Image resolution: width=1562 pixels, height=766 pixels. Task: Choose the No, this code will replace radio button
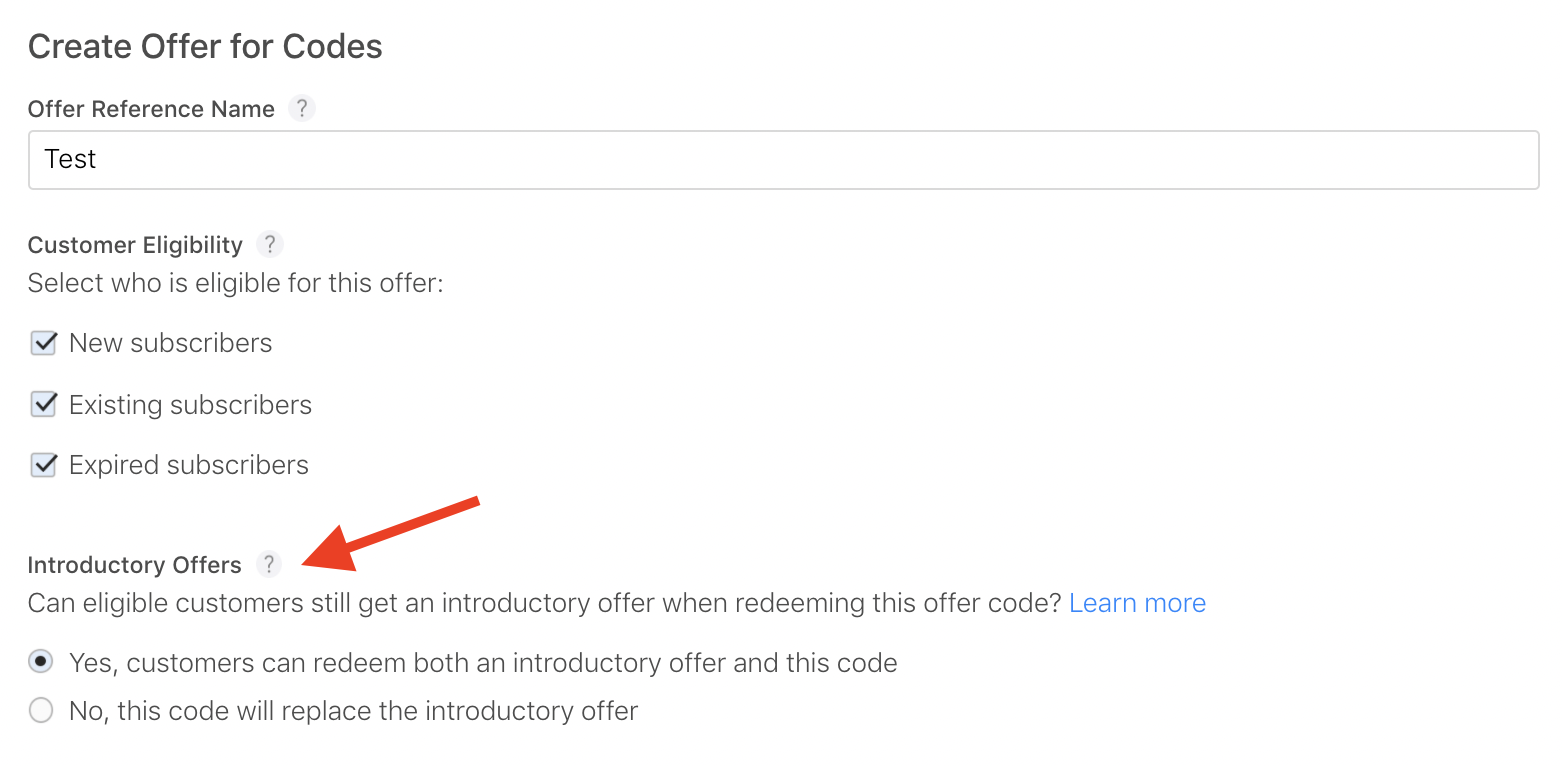pos(41,711)
